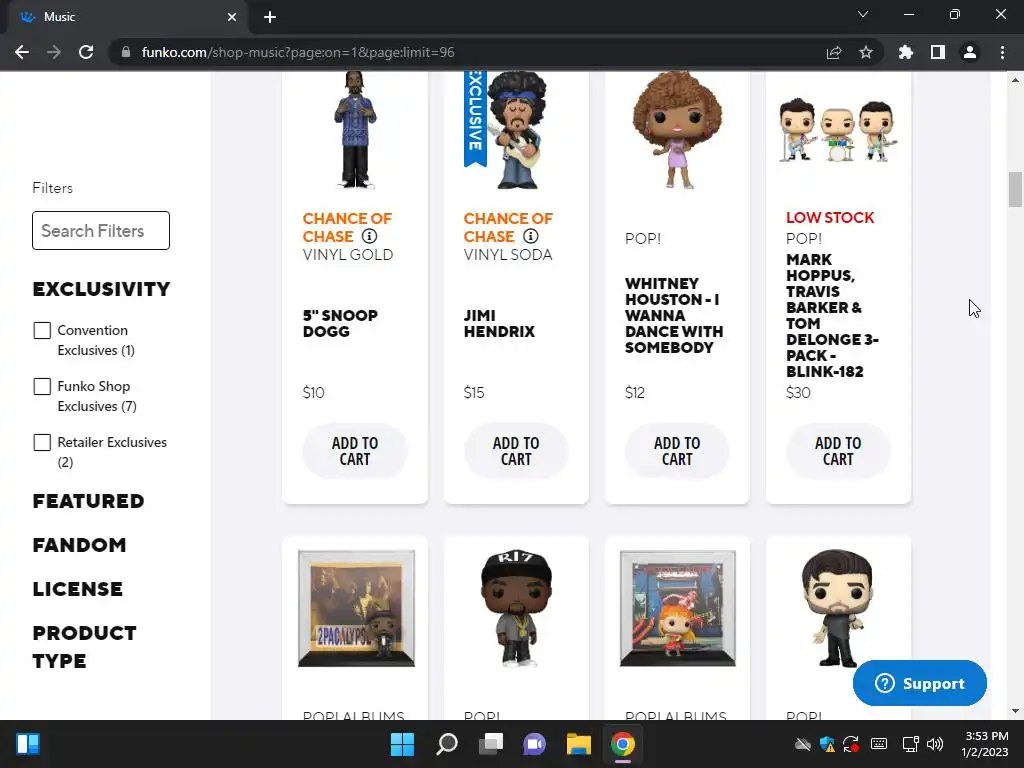Check Retailer Exclusives filter
Viewport: 1024px width, 768px height.
(42, 443)
